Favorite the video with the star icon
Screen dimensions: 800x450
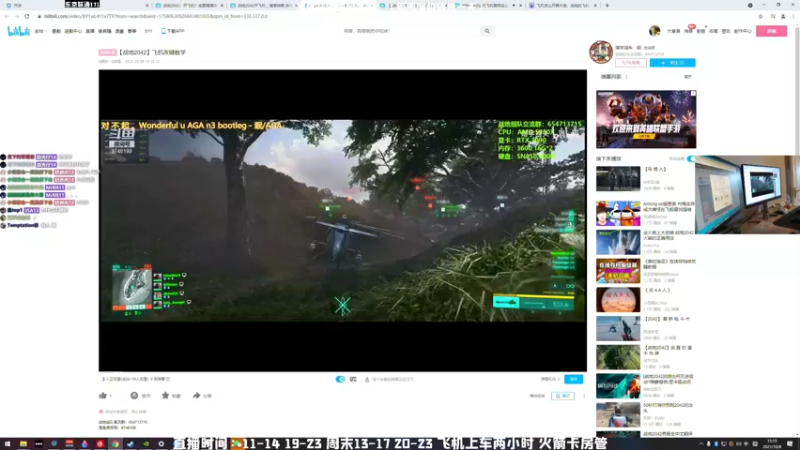coord(165,395)
